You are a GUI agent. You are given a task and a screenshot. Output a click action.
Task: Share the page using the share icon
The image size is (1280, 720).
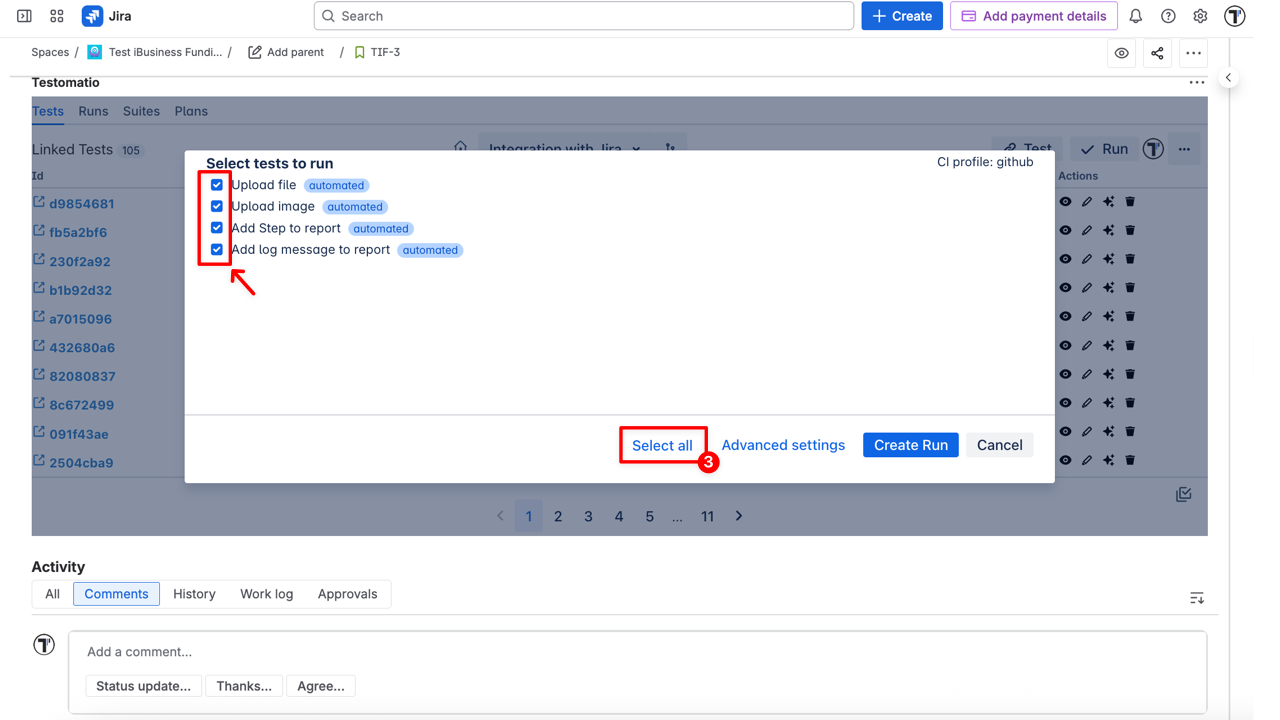point(1157,52)
